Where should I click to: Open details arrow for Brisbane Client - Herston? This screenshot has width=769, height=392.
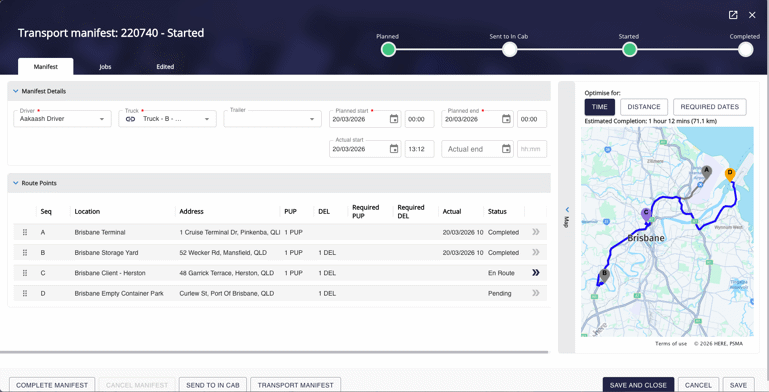tap(536, 273)
